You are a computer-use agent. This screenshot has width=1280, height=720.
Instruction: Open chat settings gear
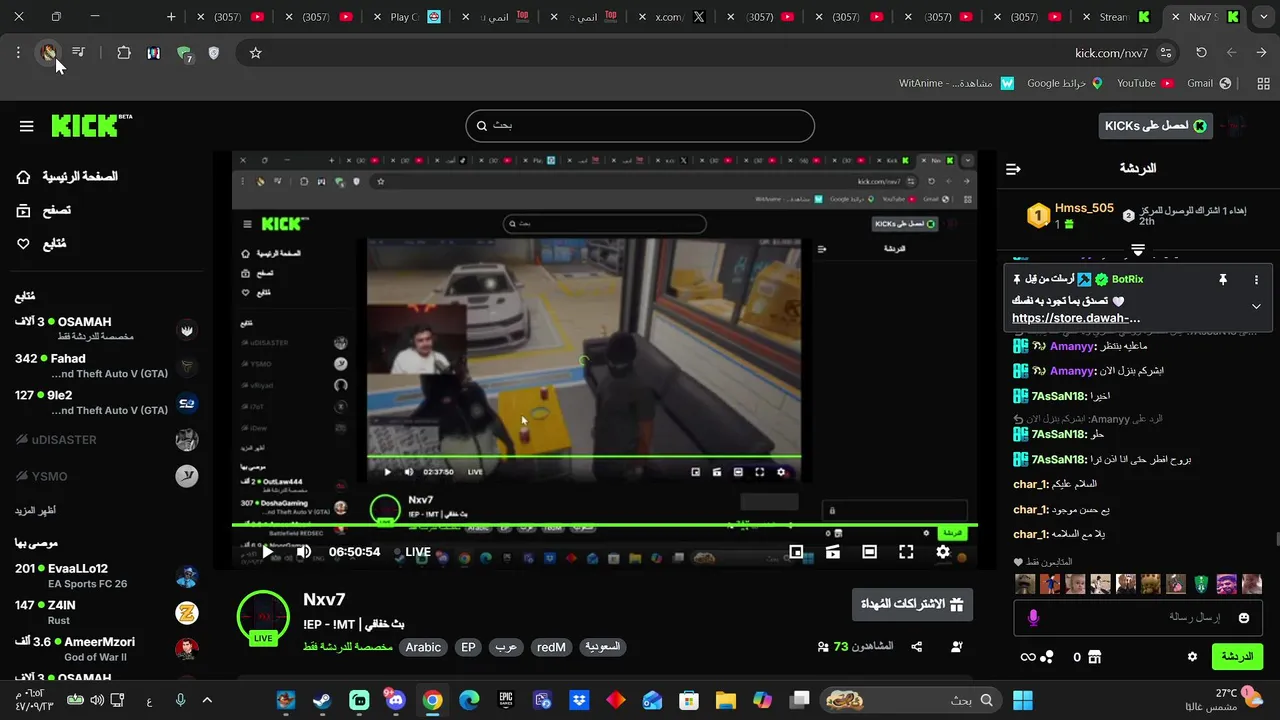pos(1192,657)
